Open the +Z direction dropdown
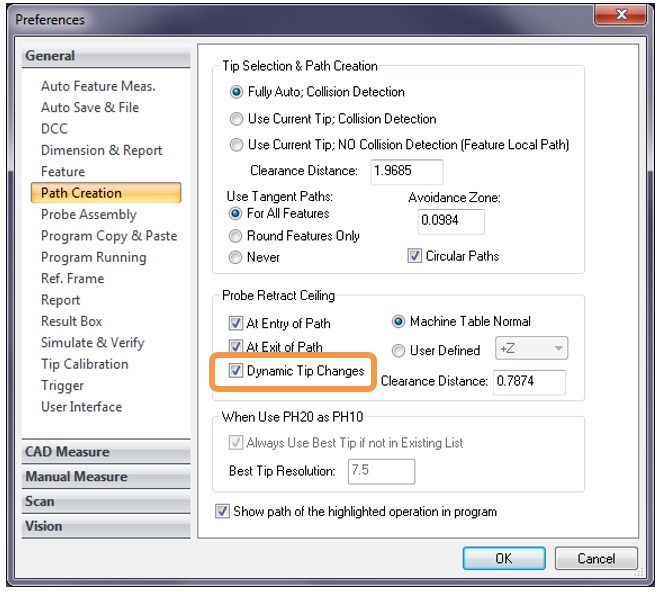Screen dimensions: 659x592 pos(531,348)
